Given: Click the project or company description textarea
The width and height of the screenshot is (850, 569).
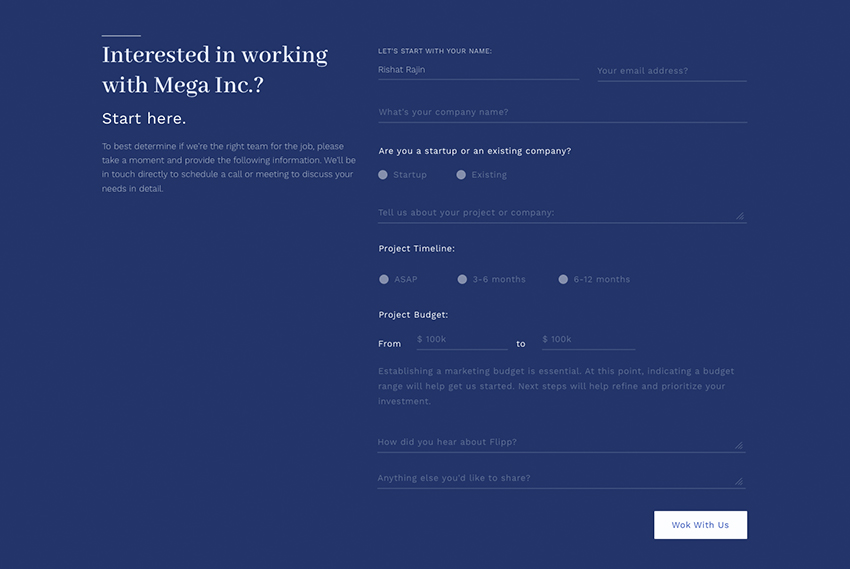Looking at the screenshot, I should point(555,212).
